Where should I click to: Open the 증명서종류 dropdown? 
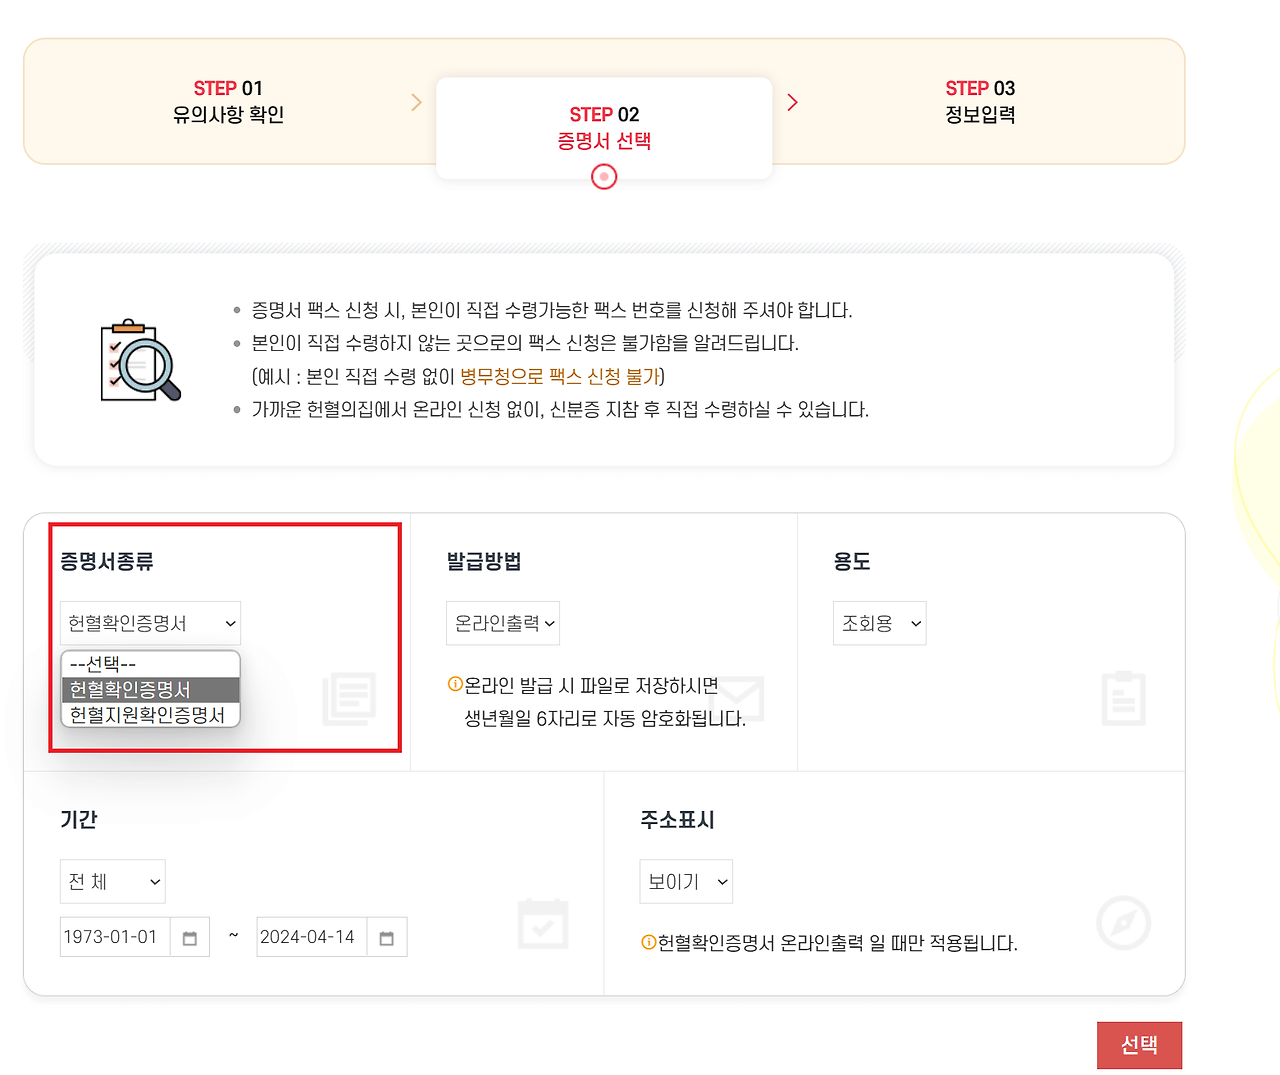(148, 623)
